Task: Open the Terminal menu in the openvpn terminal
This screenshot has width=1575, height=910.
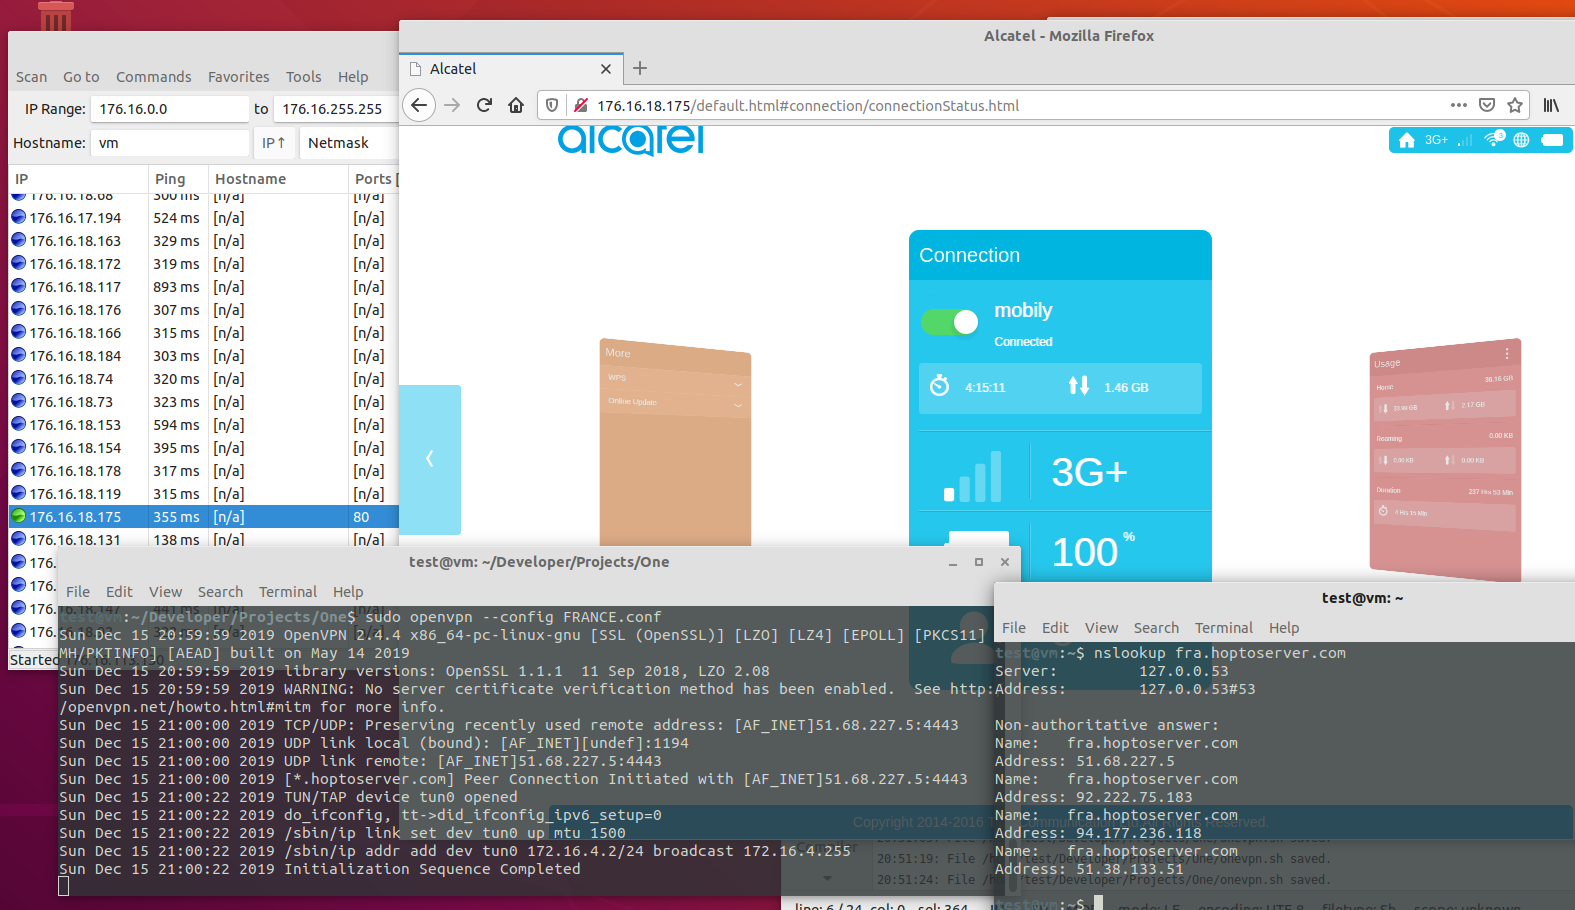Action: (288, 592)
